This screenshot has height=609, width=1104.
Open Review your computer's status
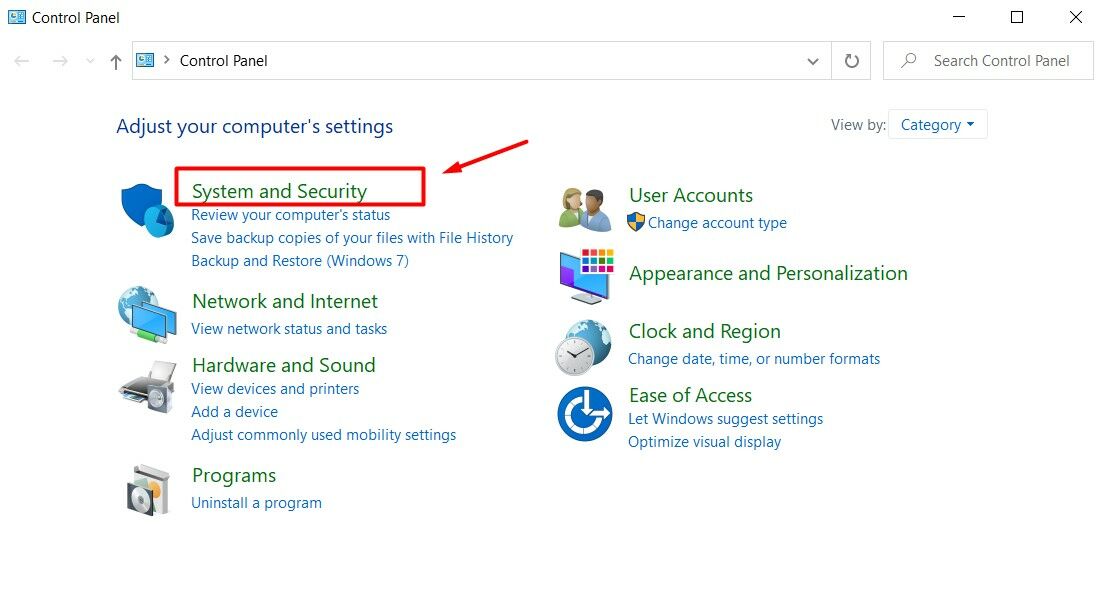pyautogui.click(x=290, y=215)
